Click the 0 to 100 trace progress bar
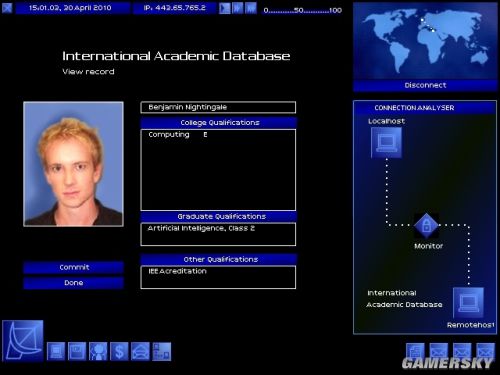 pyautogui.click(x=303, y=11)
